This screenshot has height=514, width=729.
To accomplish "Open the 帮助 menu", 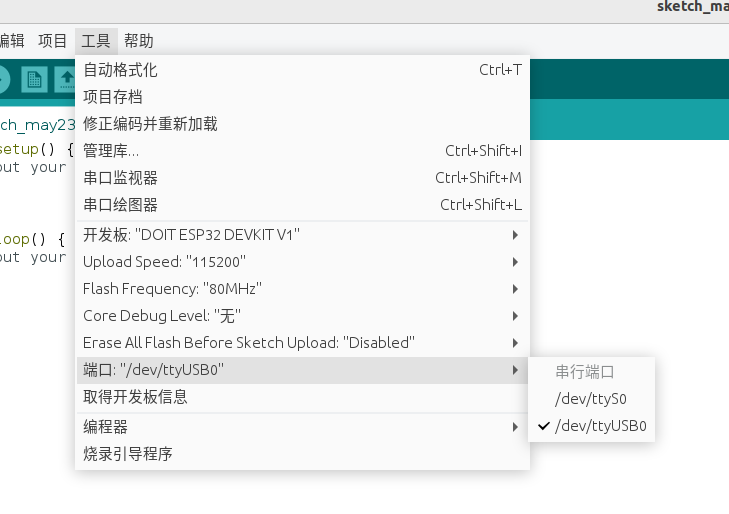I will click(x=139, y=41).
